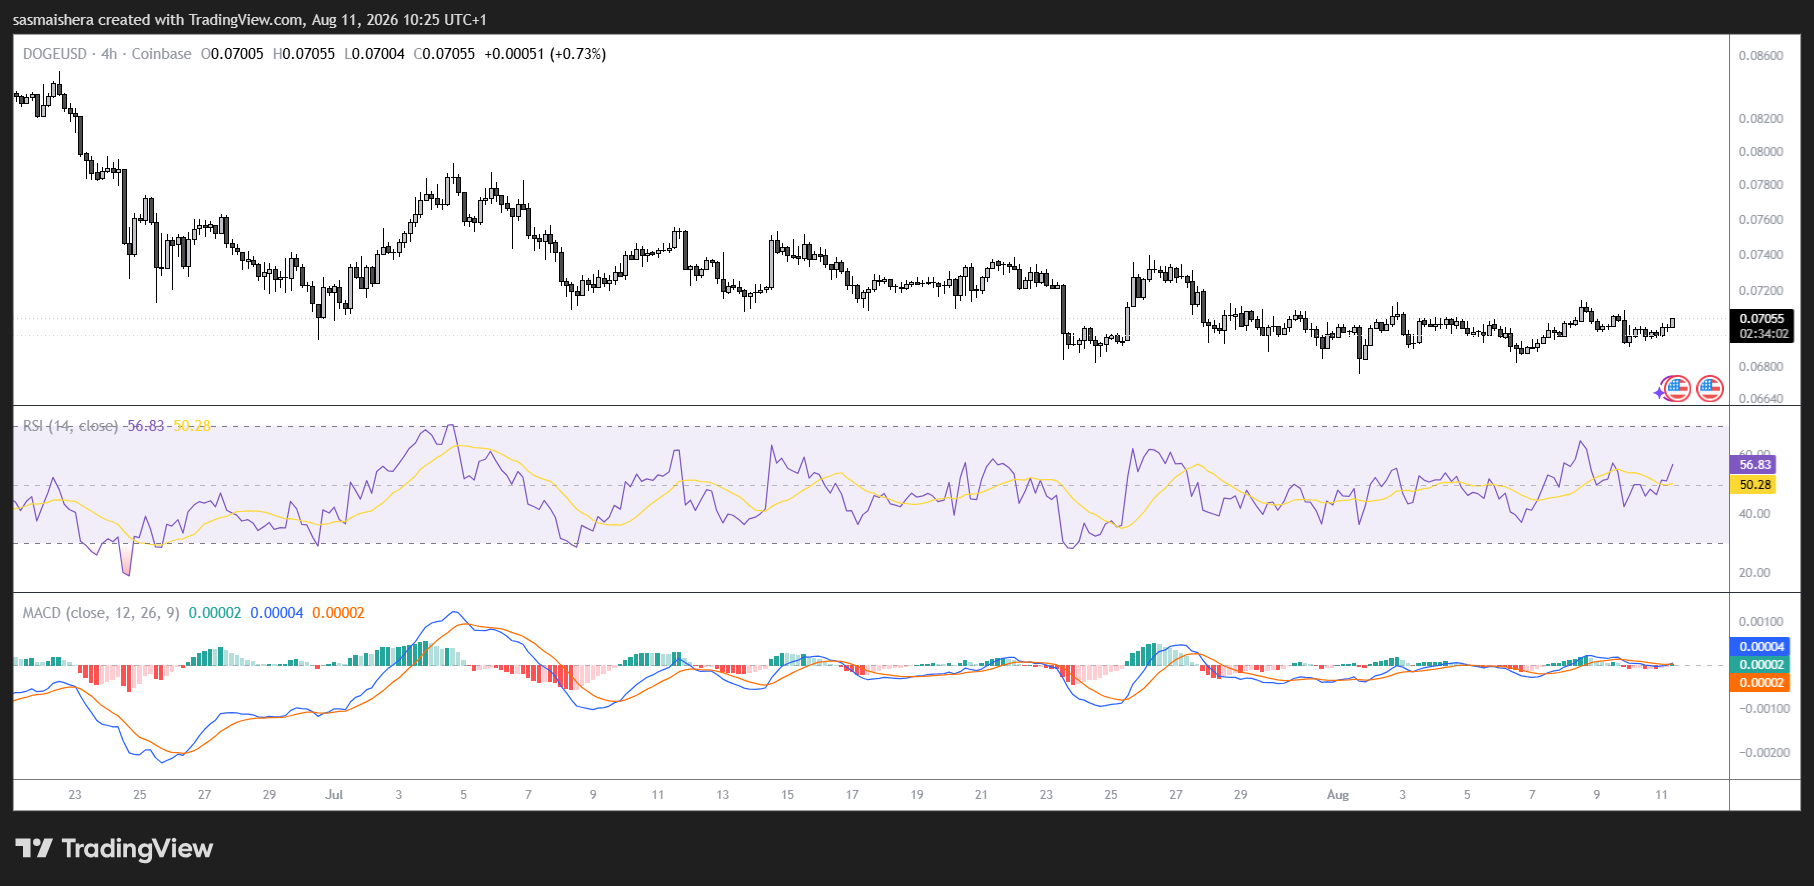Open the RSI (14, close) indicator legend title
Image resolution: width=1814 pixels, height=886 pixels.
[70, 426]
